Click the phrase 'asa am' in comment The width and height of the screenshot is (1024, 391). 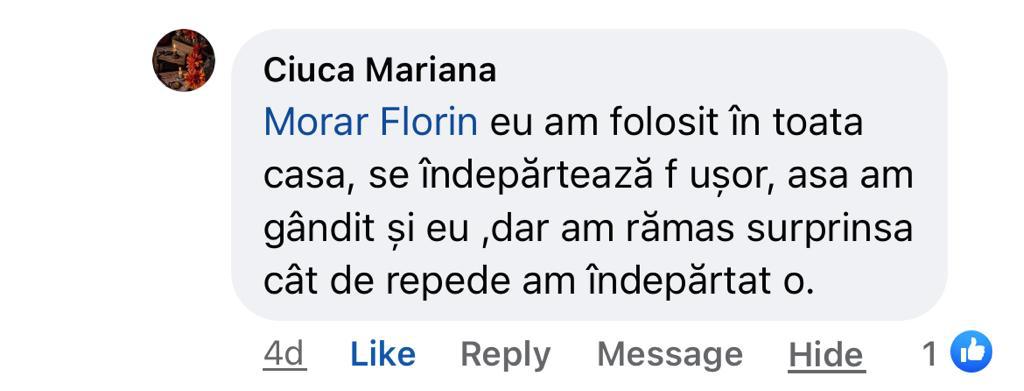click(850, 177)
